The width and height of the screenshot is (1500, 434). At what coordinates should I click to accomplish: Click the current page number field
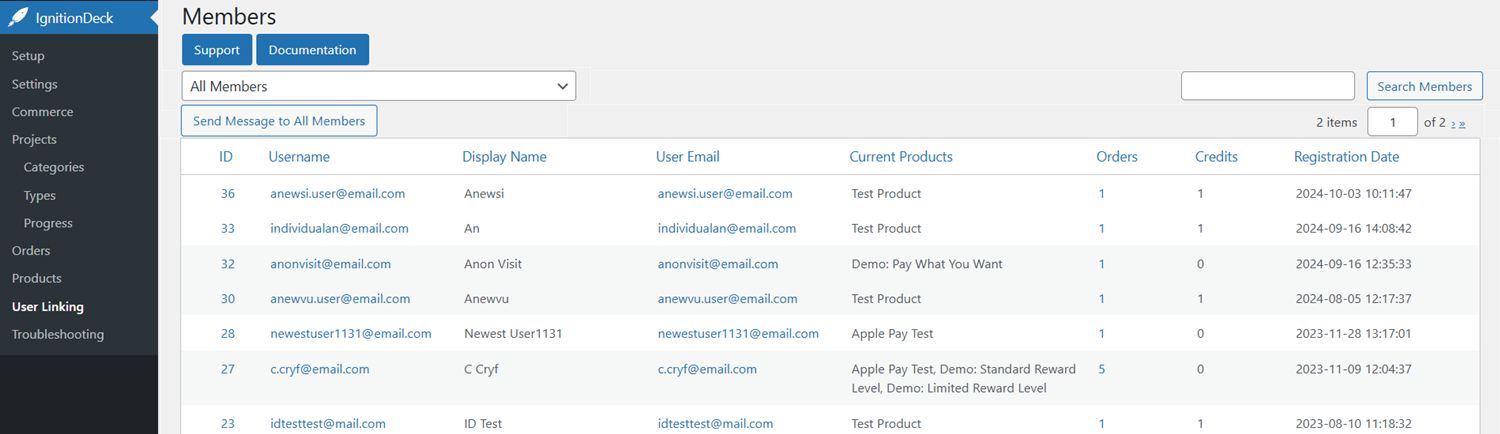[x=1391, y=122]
